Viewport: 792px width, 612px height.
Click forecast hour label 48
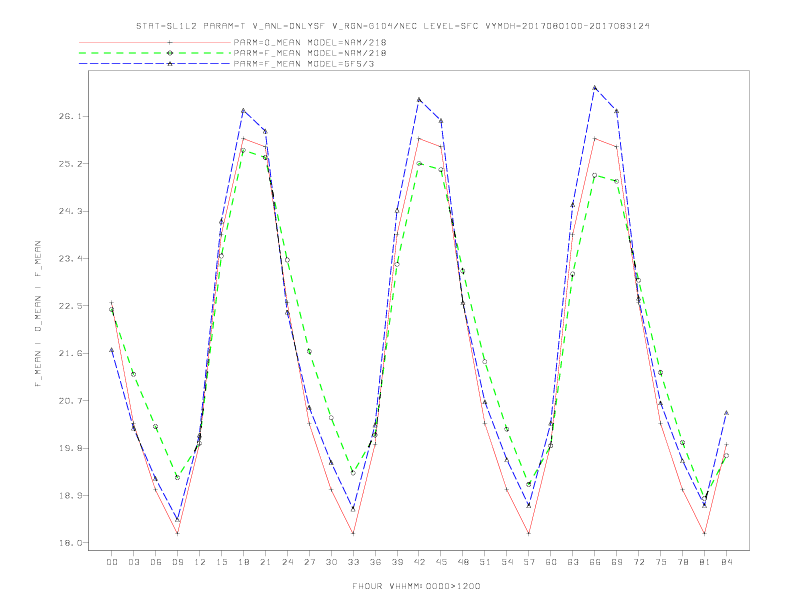463,562
